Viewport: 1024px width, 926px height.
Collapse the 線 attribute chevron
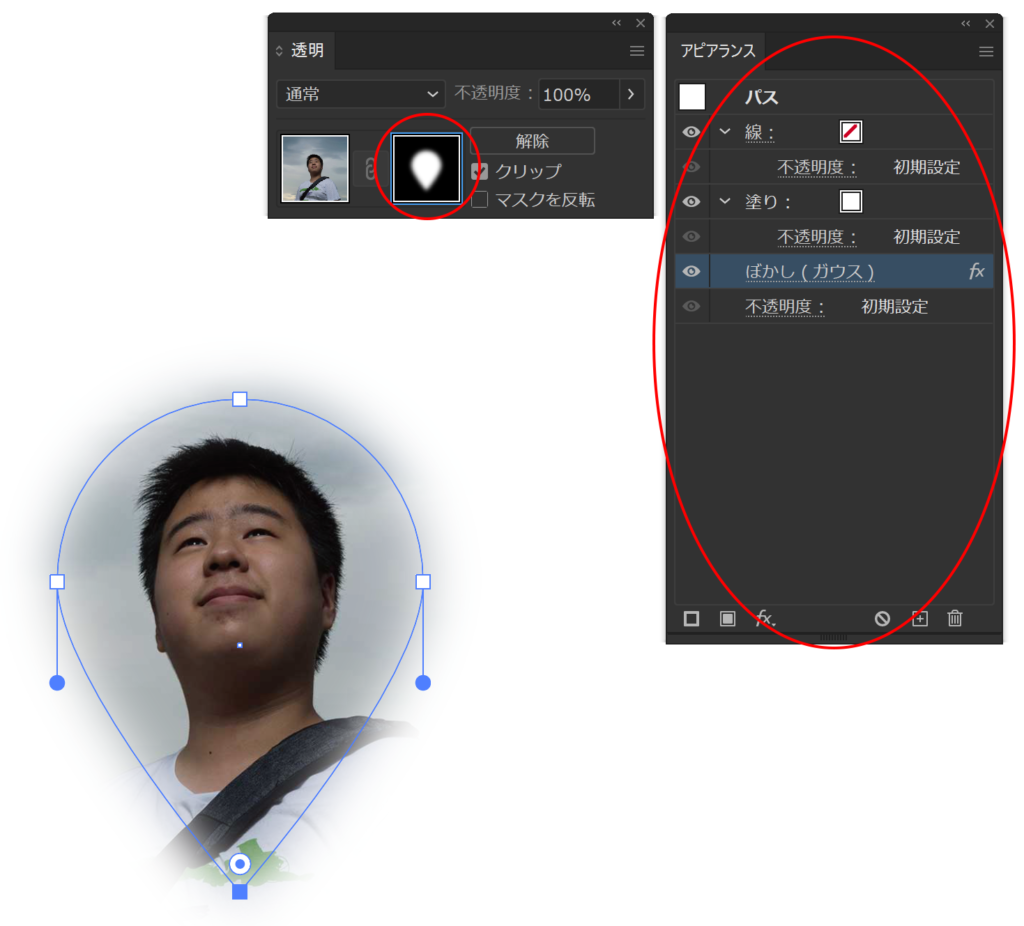725,132
